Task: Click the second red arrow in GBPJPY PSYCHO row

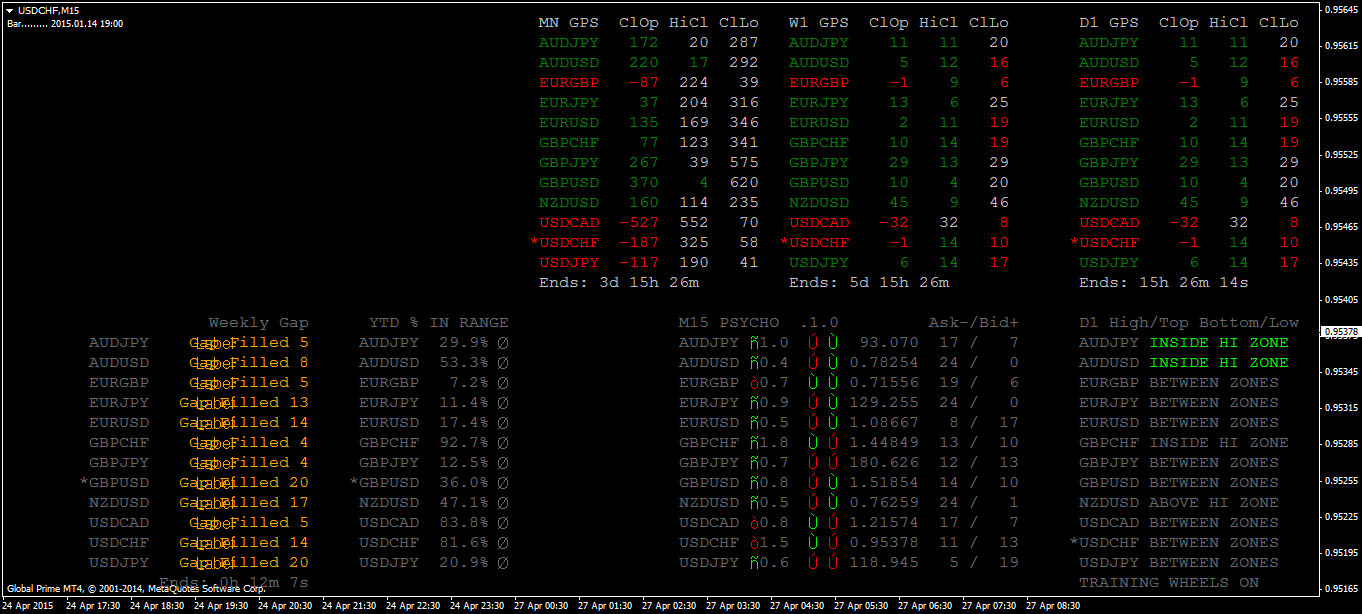Action: (x=833, y=462)
